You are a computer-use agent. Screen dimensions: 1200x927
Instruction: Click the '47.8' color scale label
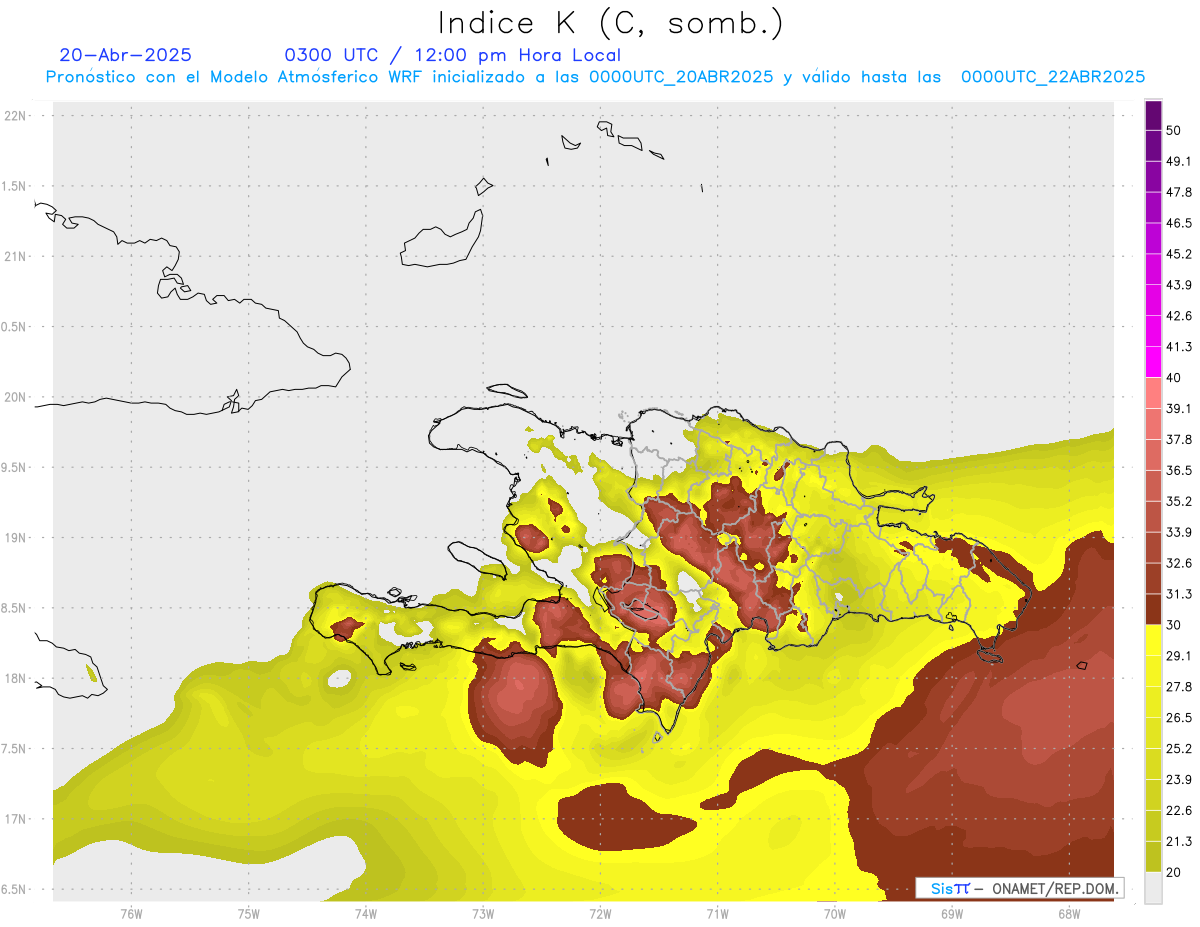[1179, 193]
